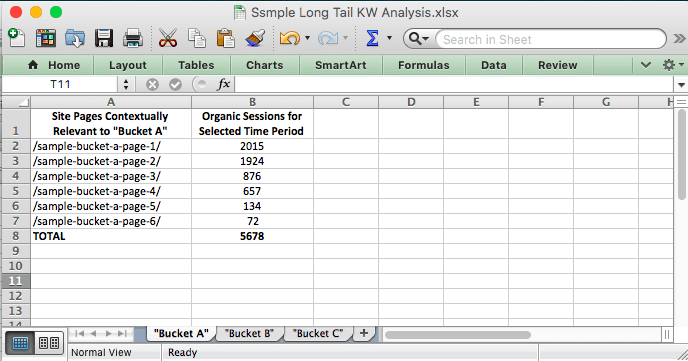Viewport: 688px width, 361px height.
Task: Switch to Normal View button
Action: pos(20,343)
